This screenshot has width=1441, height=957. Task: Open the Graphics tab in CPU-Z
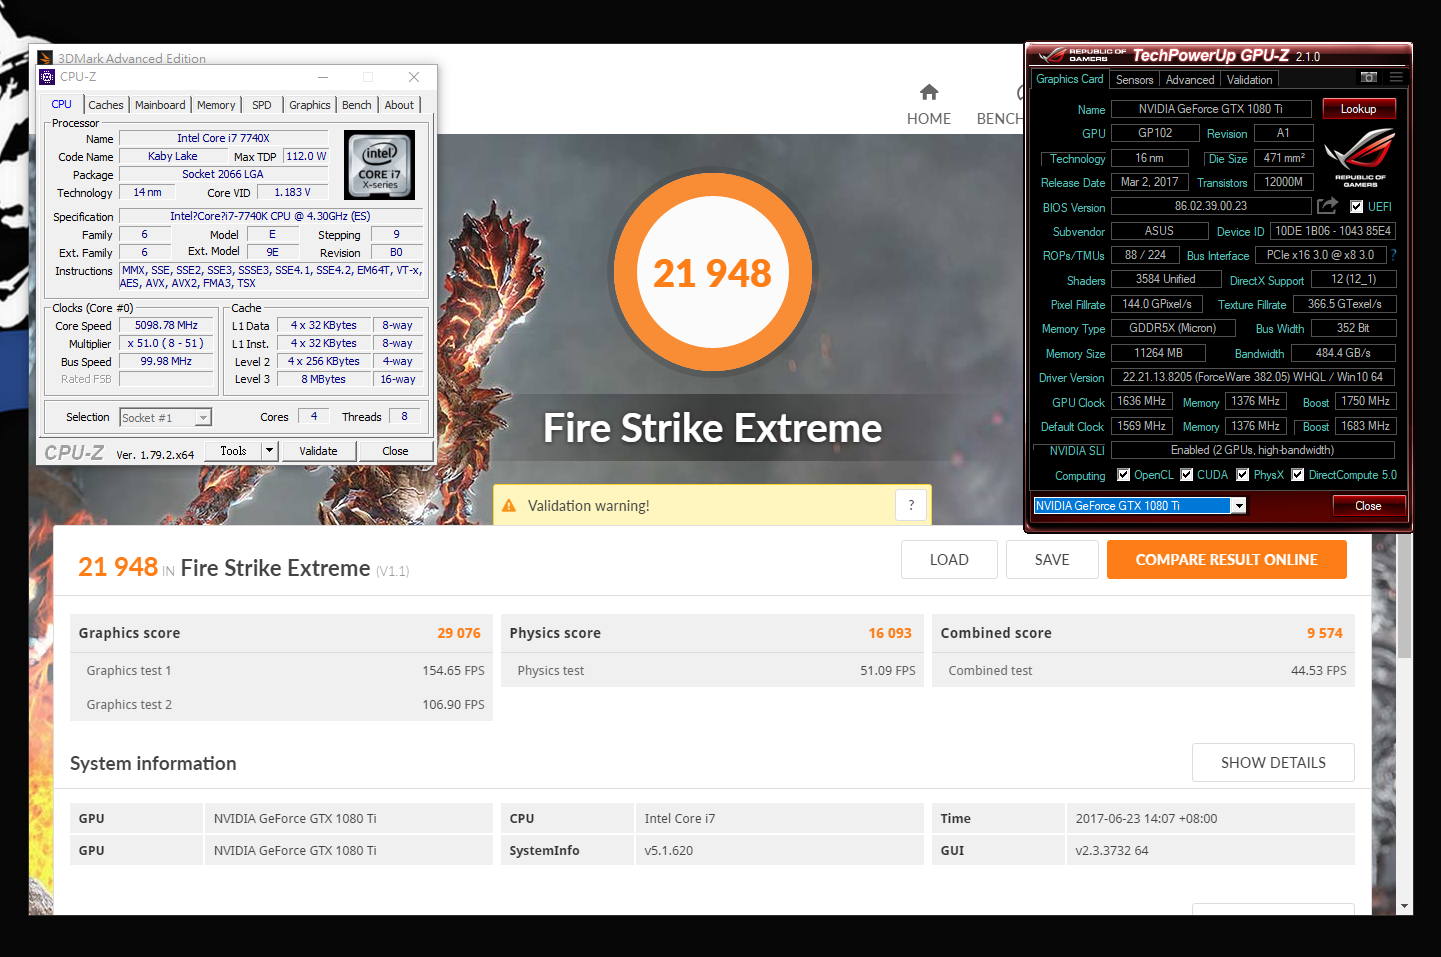coord(310,105)
